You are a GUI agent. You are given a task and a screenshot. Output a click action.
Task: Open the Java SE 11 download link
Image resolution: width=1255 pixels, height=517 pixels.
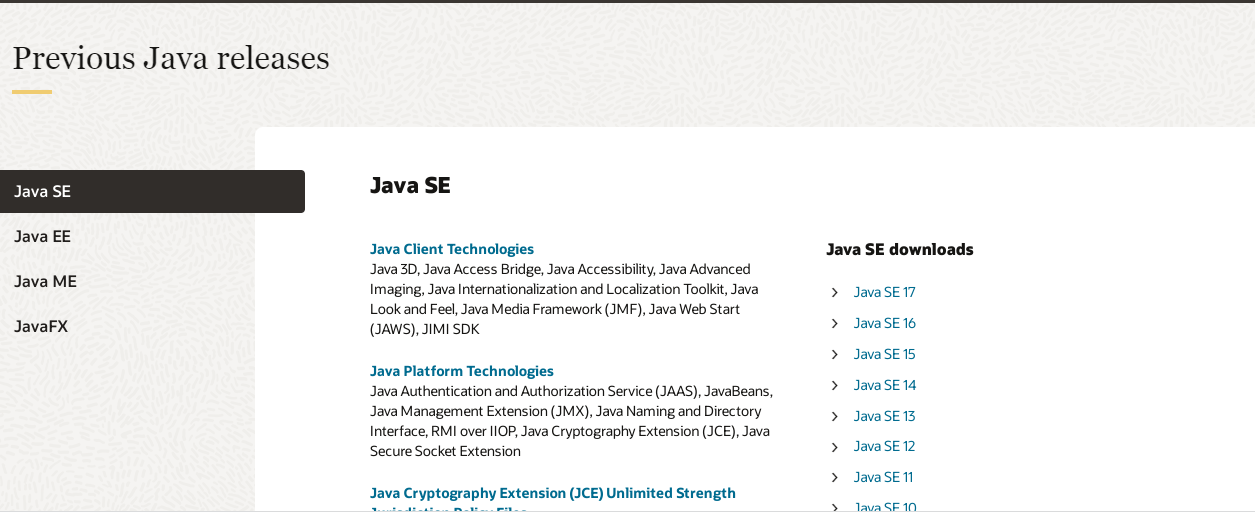coord(883,477)
